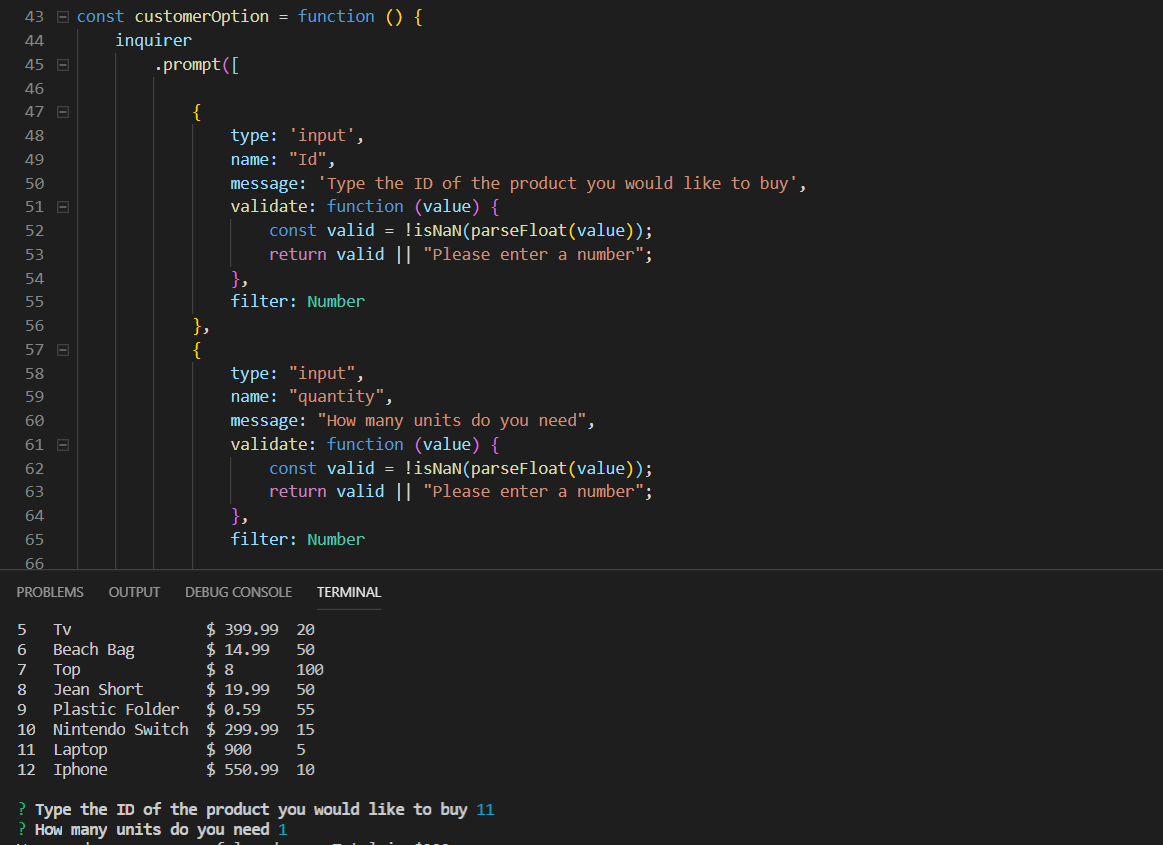This screenshot has width=1163, height=845.
Task: Open the OUTPUT panel tab
Action: pos(134,592)
